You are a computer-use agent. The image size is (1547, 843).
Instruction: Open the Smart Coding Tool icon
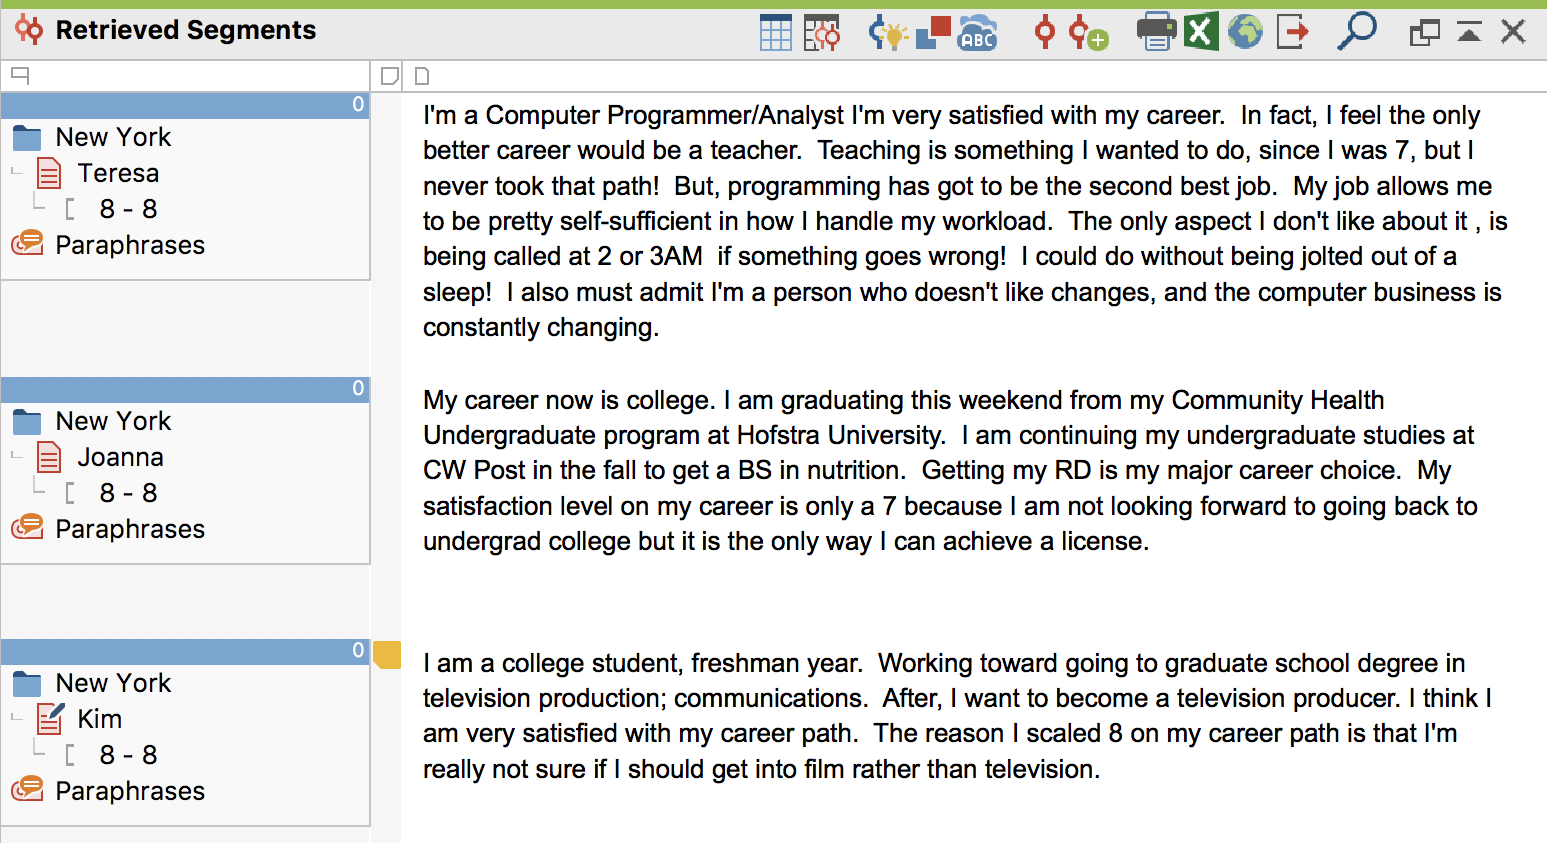pyautogui.click(x=822, y=32)
